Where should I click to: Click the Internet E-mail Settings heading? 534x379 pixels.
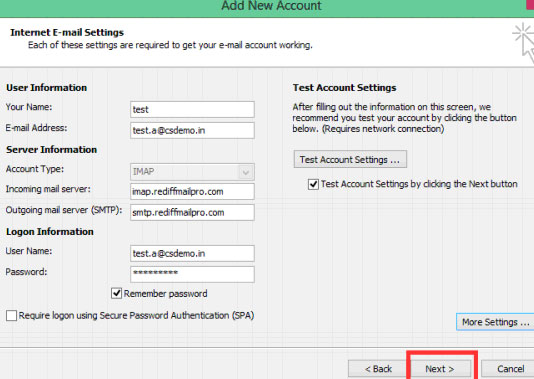tap(67, 32)
